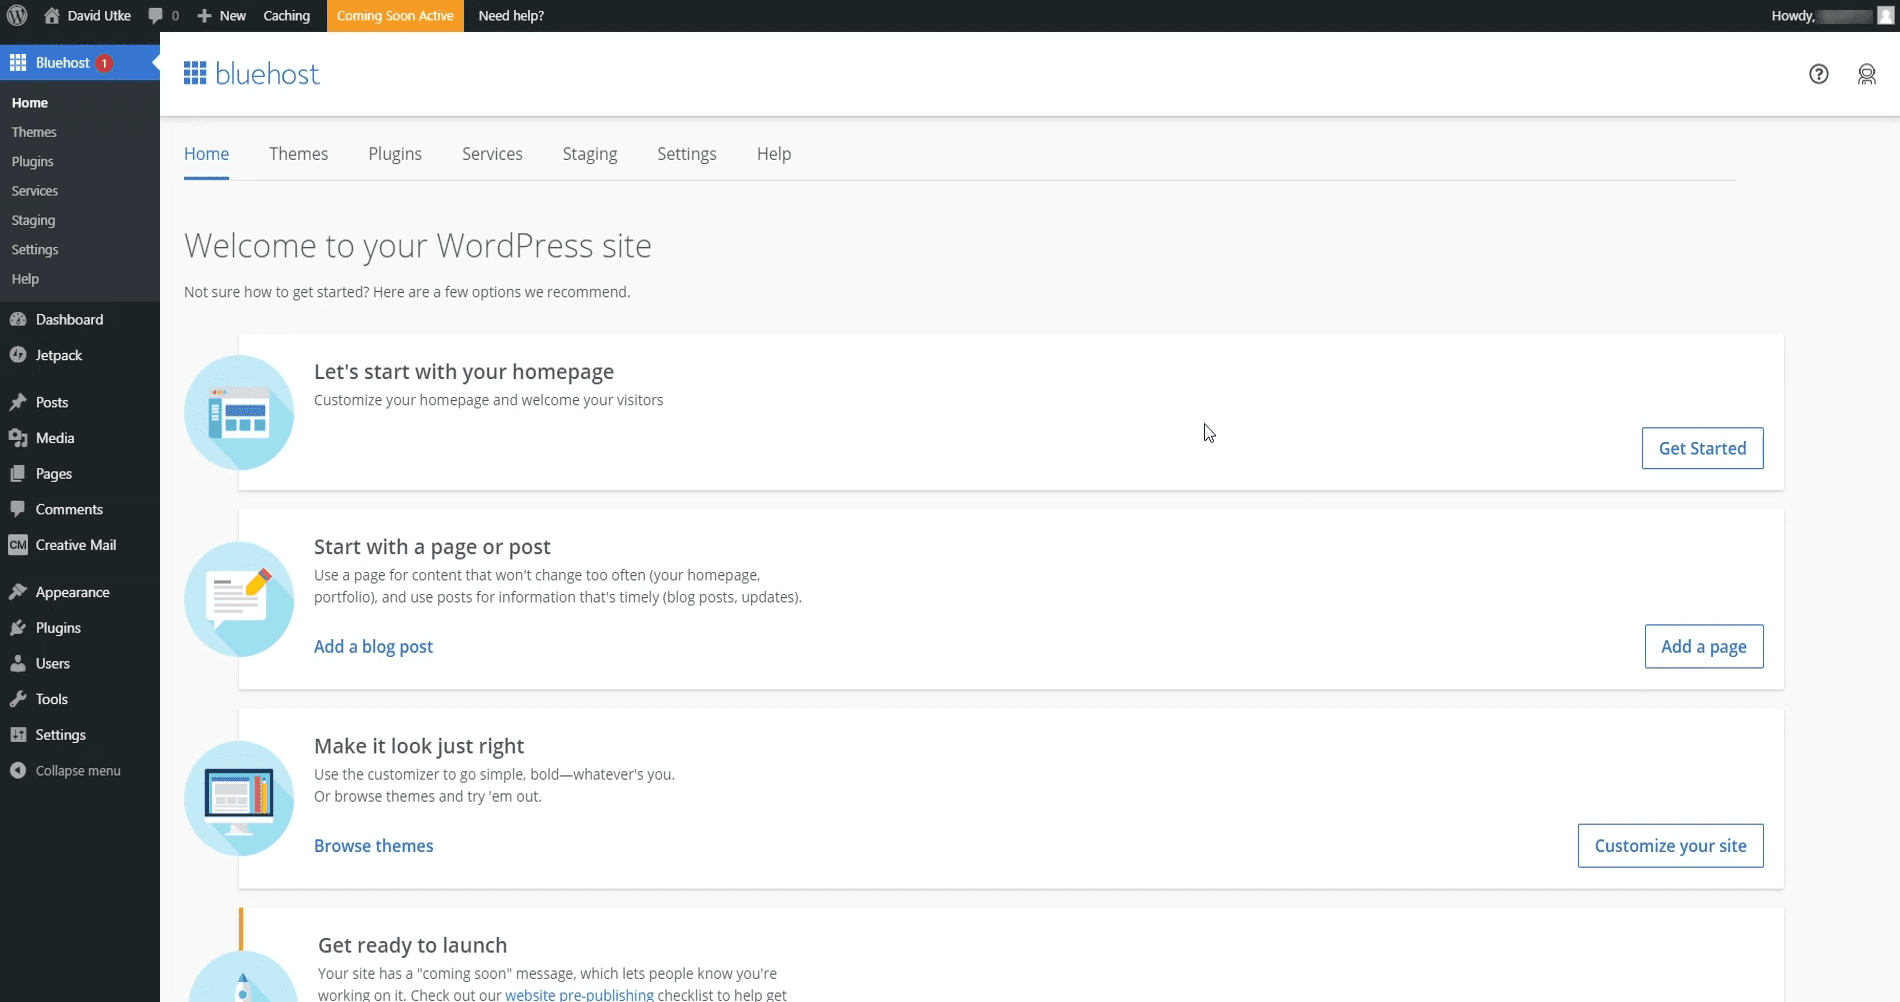
Task: Click the Coming Soon Active button
Action: 395,16
